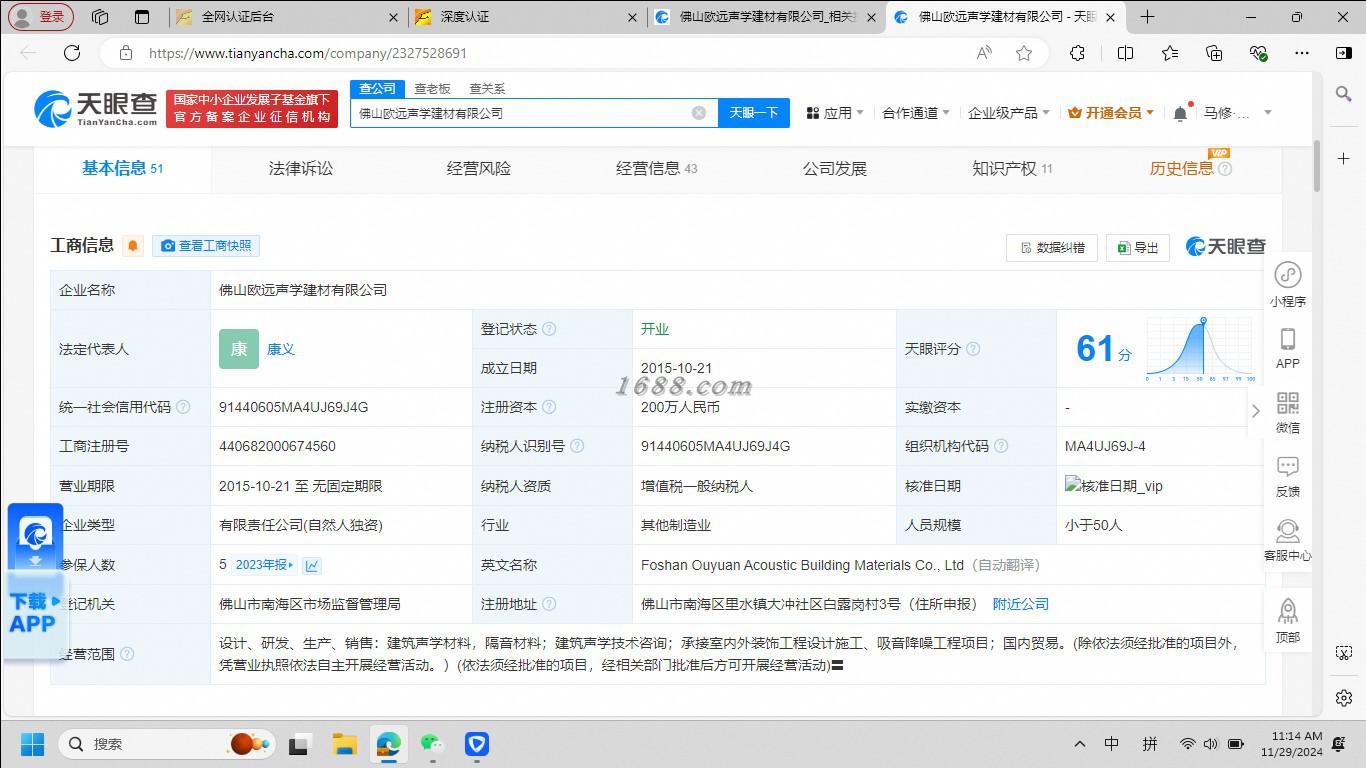Expand the 应用 dropdown menu
This screenshot has height=768, width=1366.
point(835,113)
